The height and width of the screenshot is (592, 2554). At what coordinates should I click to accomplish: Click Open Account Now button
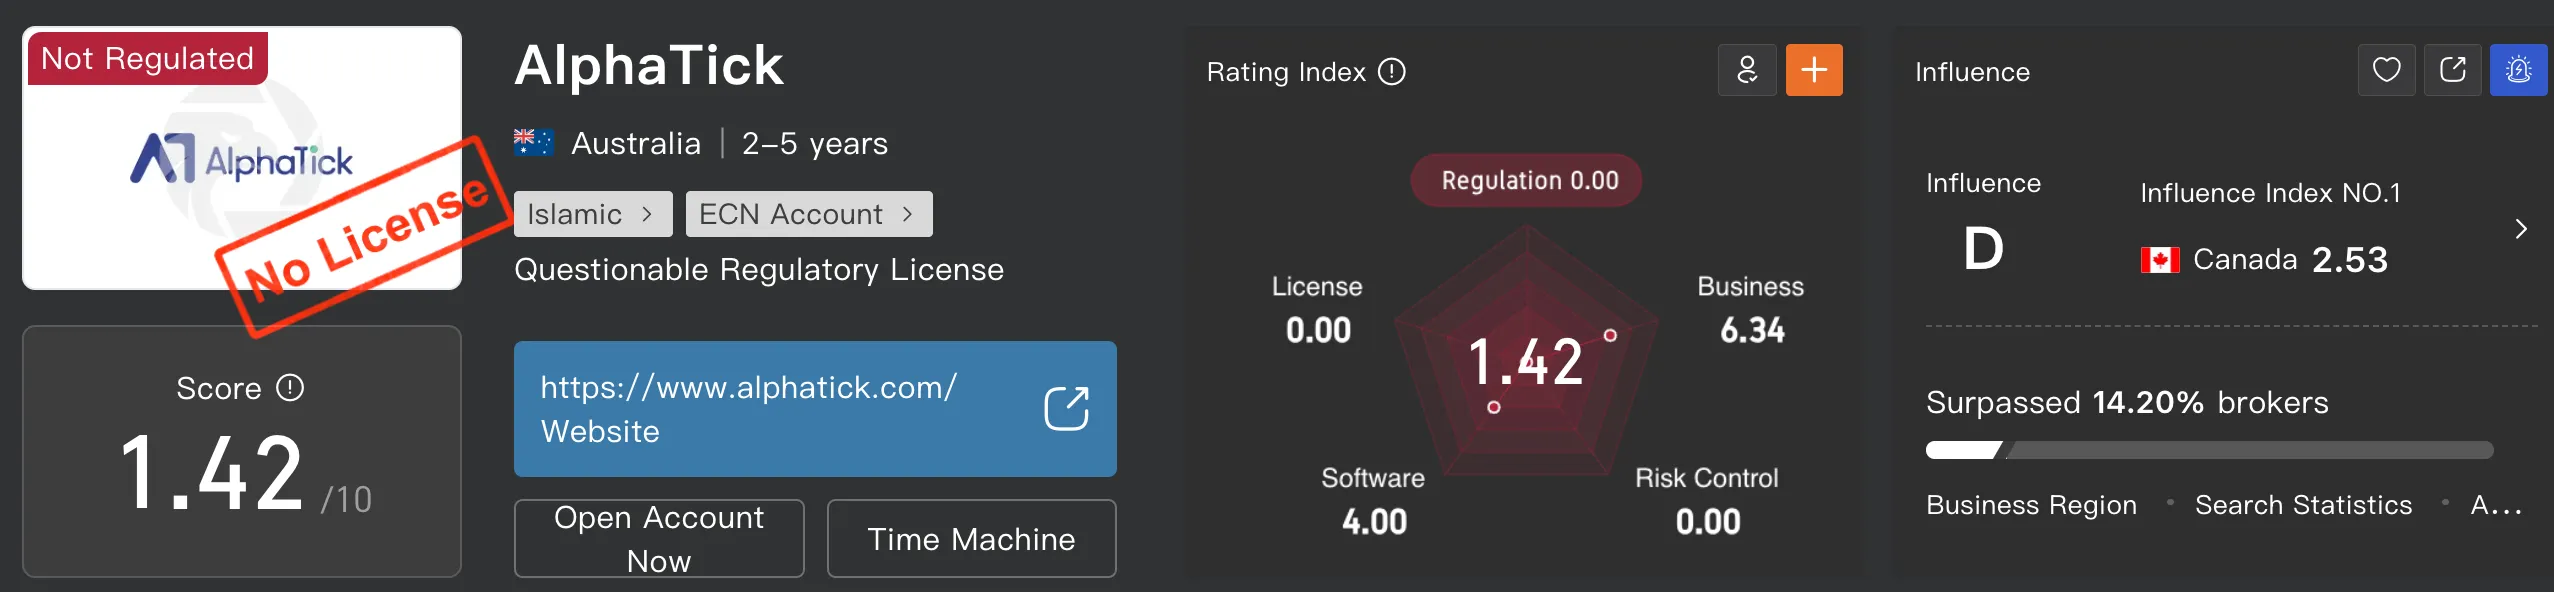pos(659,538)
